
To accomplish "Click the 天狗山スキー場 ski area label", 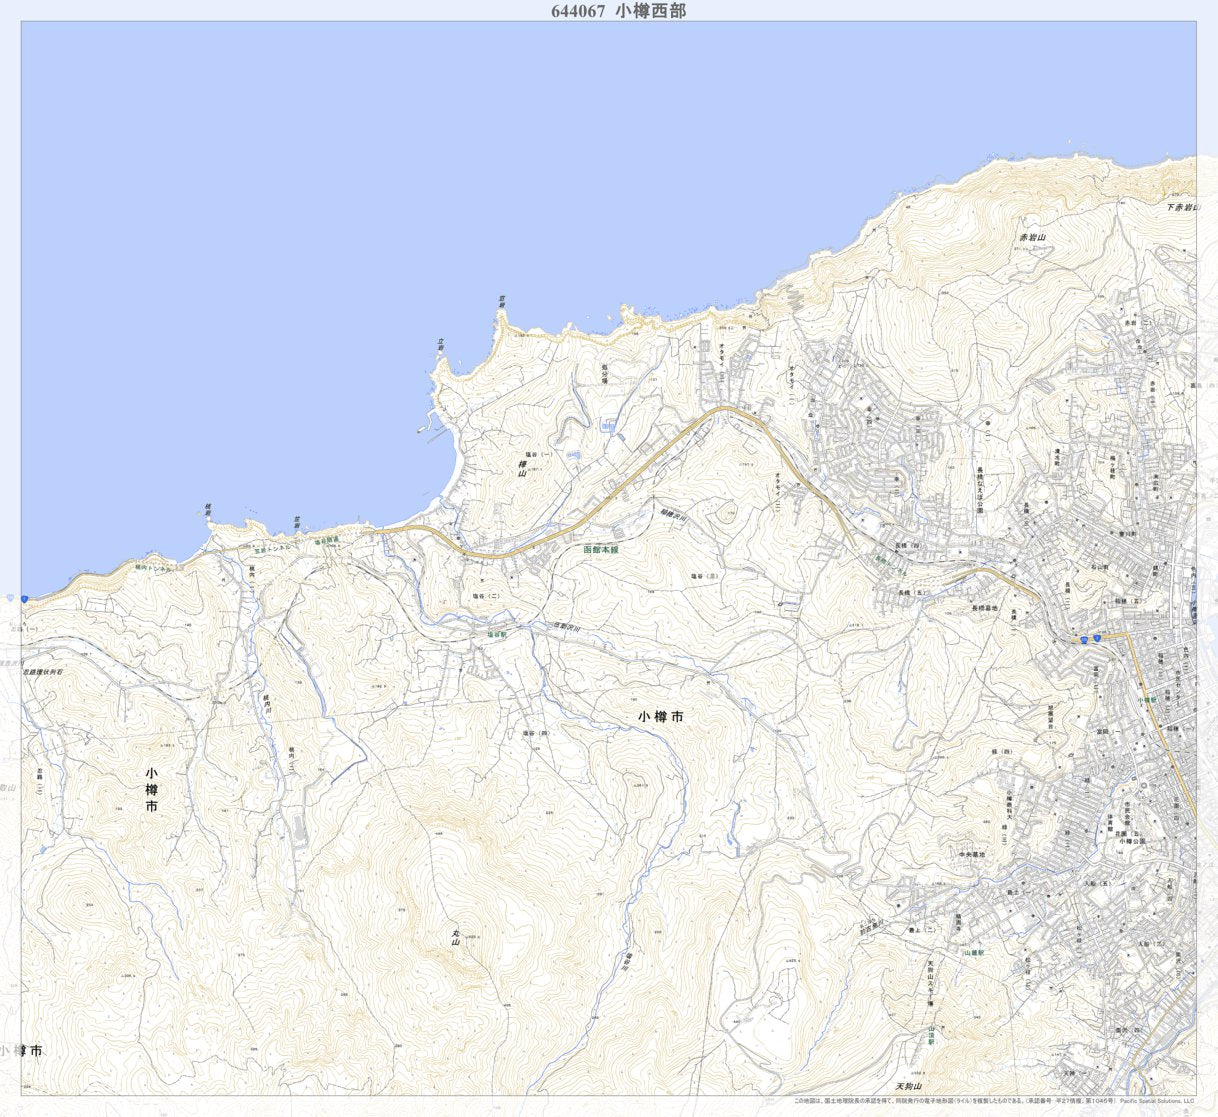I will [x=929, y=983].
